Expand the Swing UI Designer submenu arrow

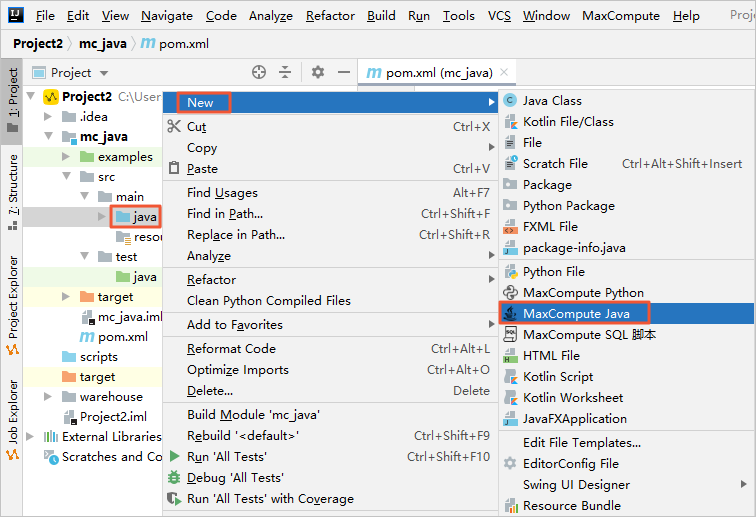click(x=743, y=484)
